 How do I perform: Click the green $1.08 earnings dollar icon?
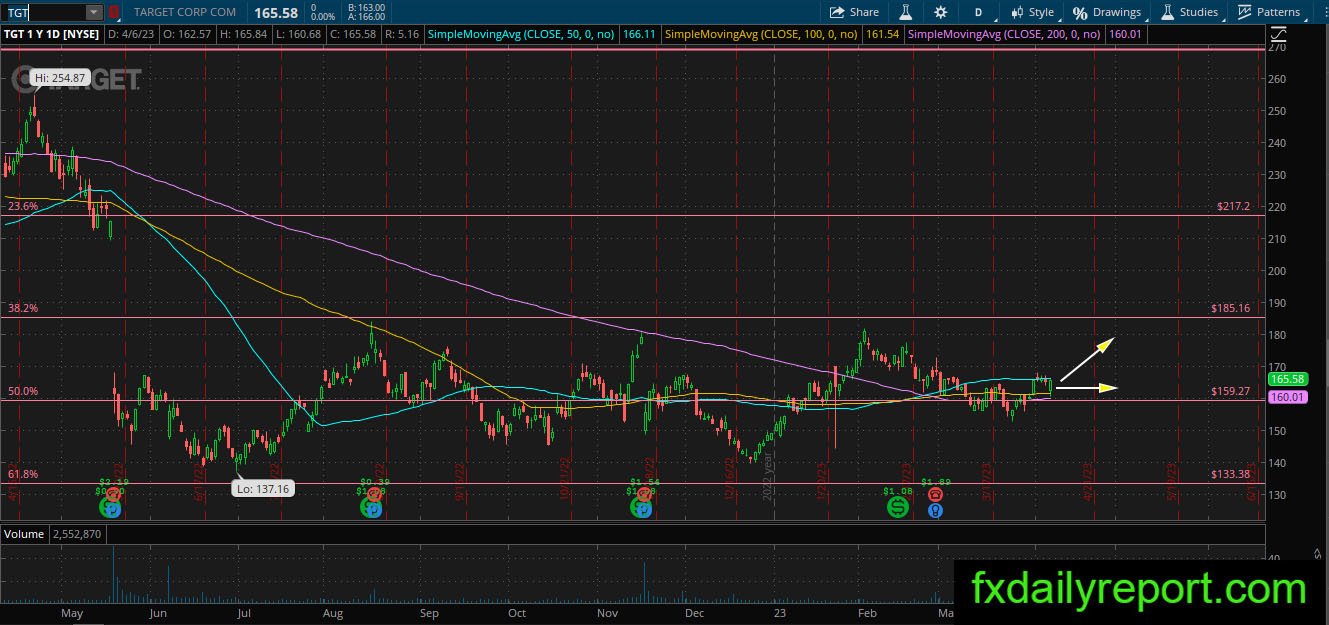point(898,508)
